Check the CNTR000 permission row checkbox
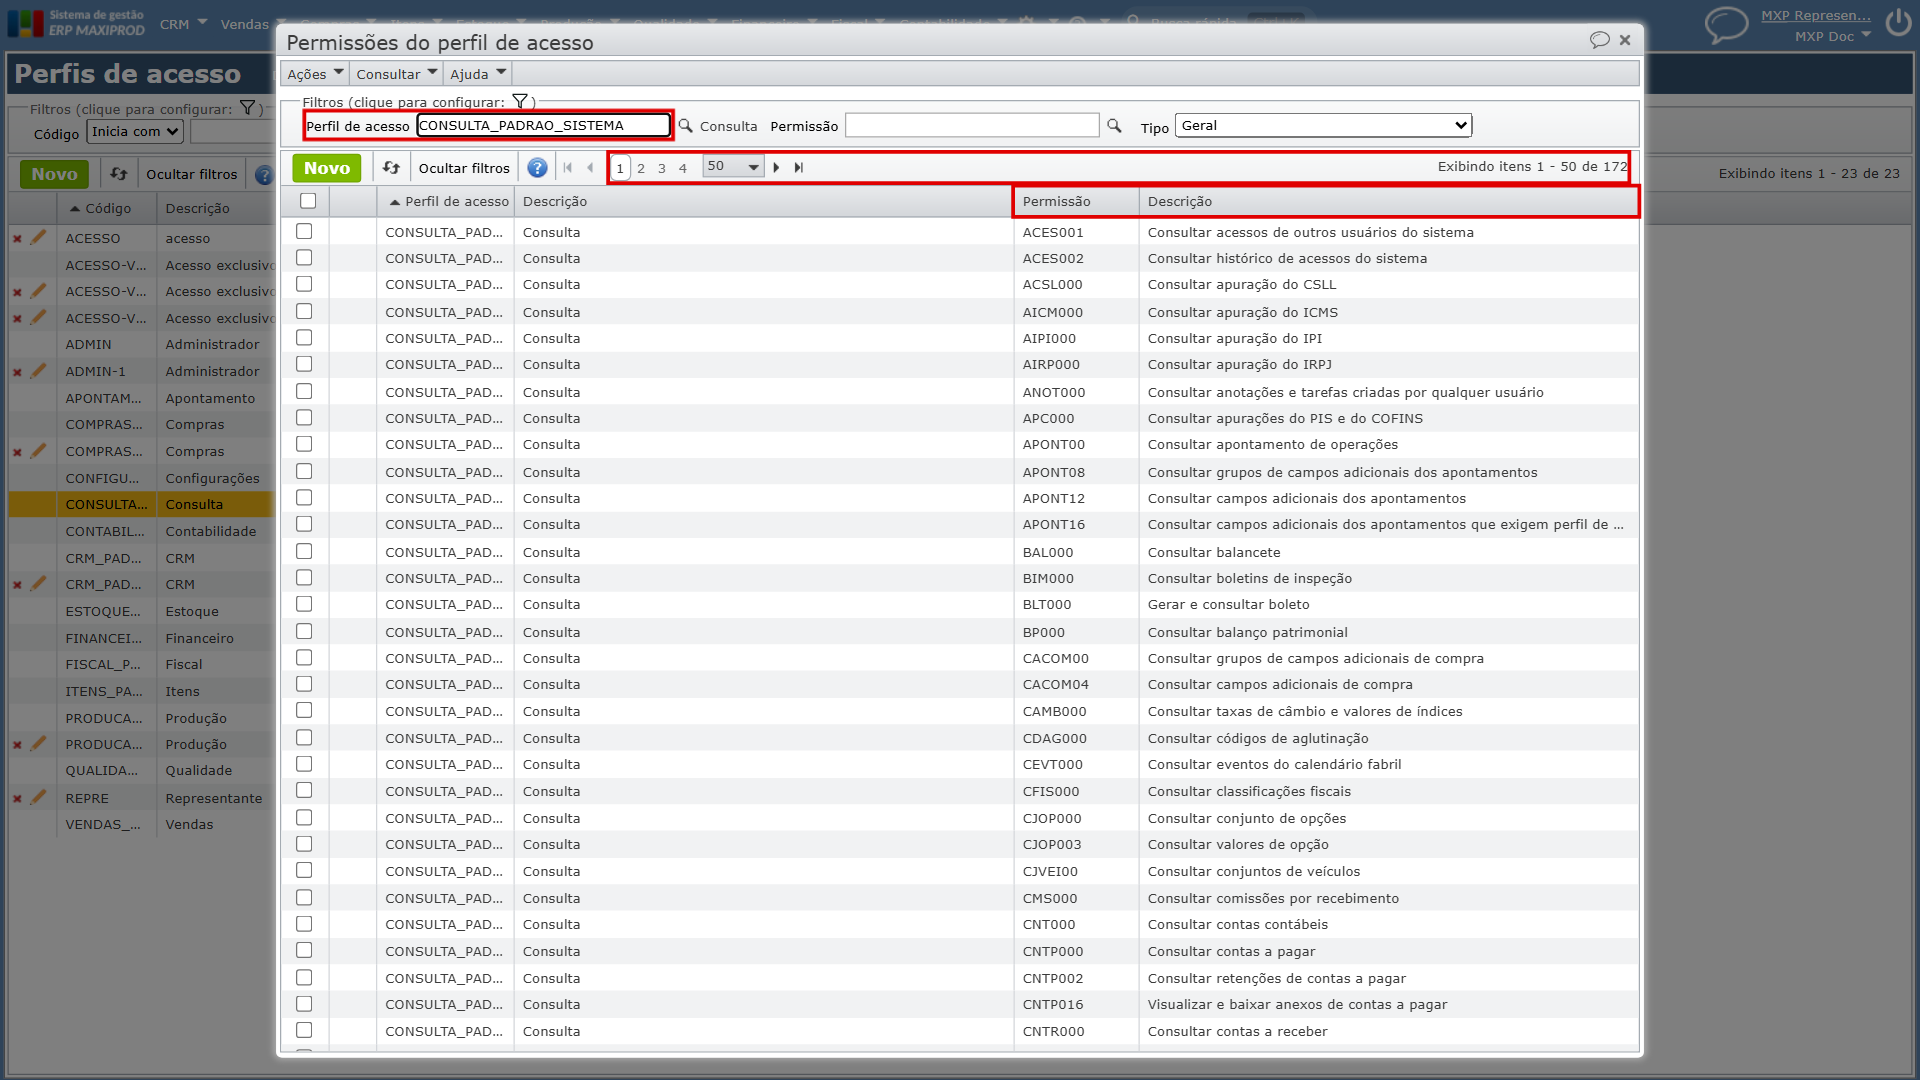Viewport: 1920px width, 1080px height. click(304, 1031)
